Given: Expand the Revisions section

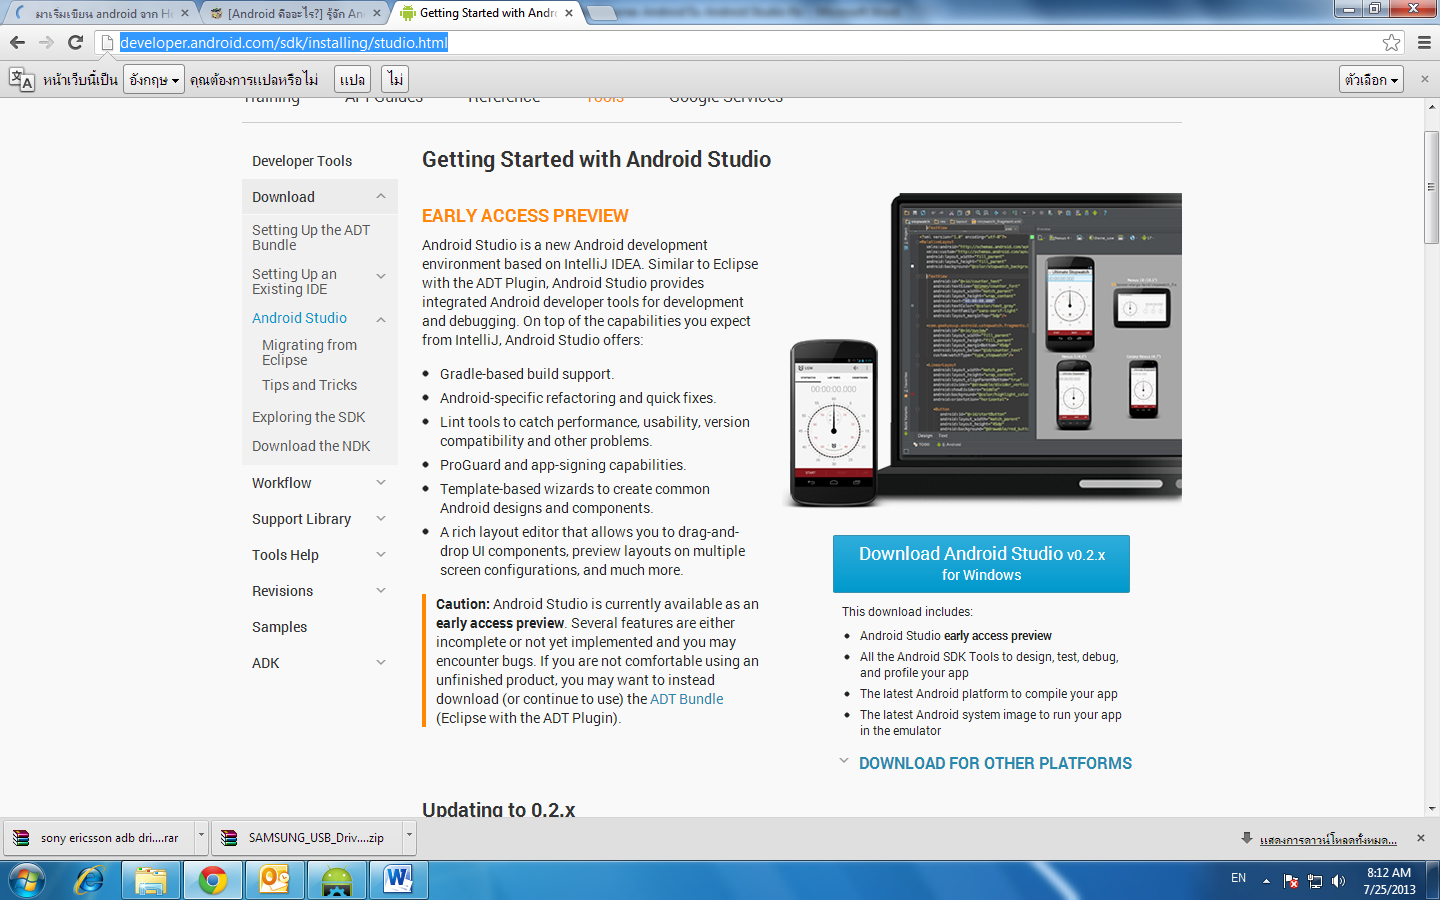Looking at the screenshot, I should pyautogui.click(x=381, y=591).
